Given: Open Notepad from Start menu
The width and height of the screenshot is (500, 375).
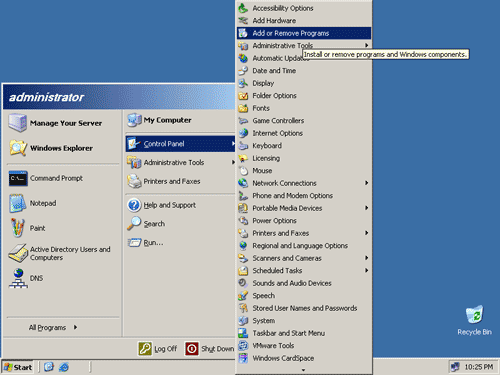Looking at the screenshot, I should [63, 203].
